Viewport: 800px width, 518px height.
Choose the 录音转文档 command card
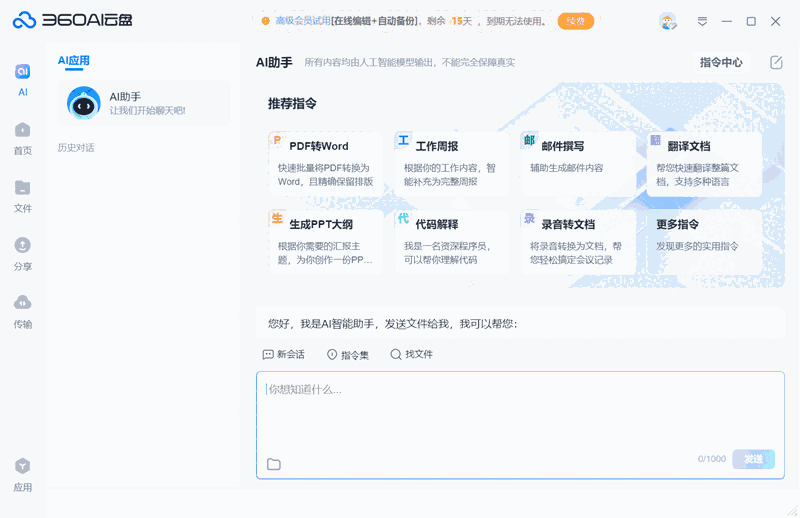[x=578, y=242]
